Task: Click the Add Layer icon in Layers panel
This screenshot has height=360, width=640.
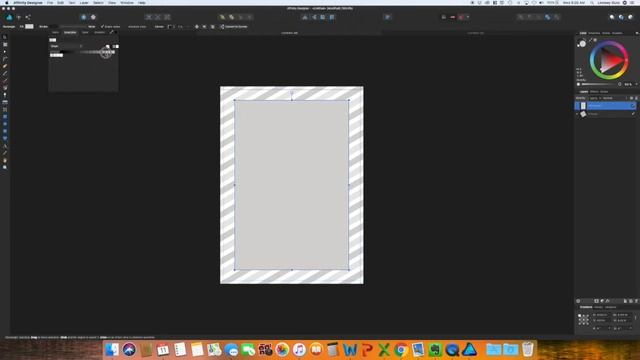Action: point(625,301)
